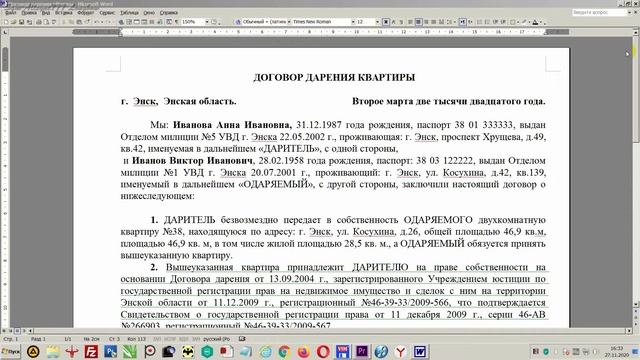Click the Bullets list icon
Image resolution: width=640 pixels, height=360 pixels.
(487, 22)
